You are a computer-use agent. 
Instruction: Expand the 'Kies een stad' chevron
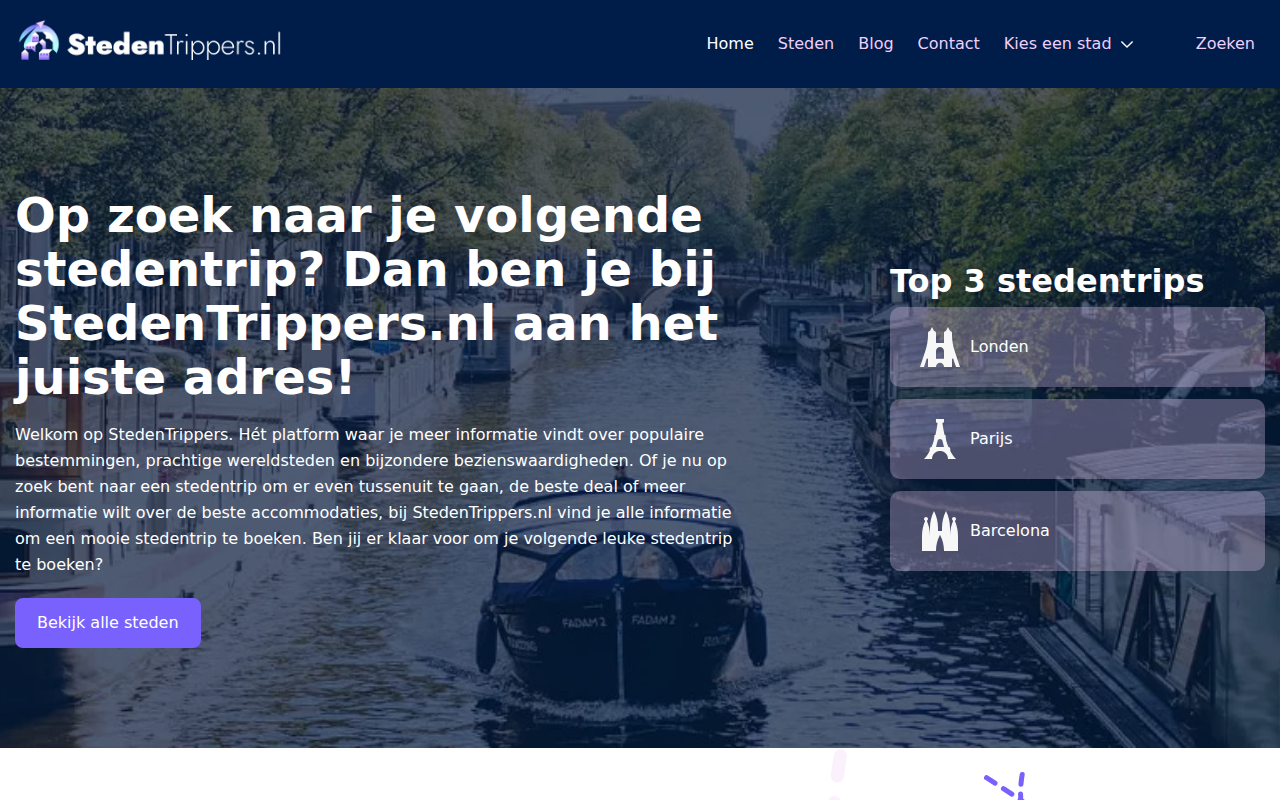[1127, 44]
